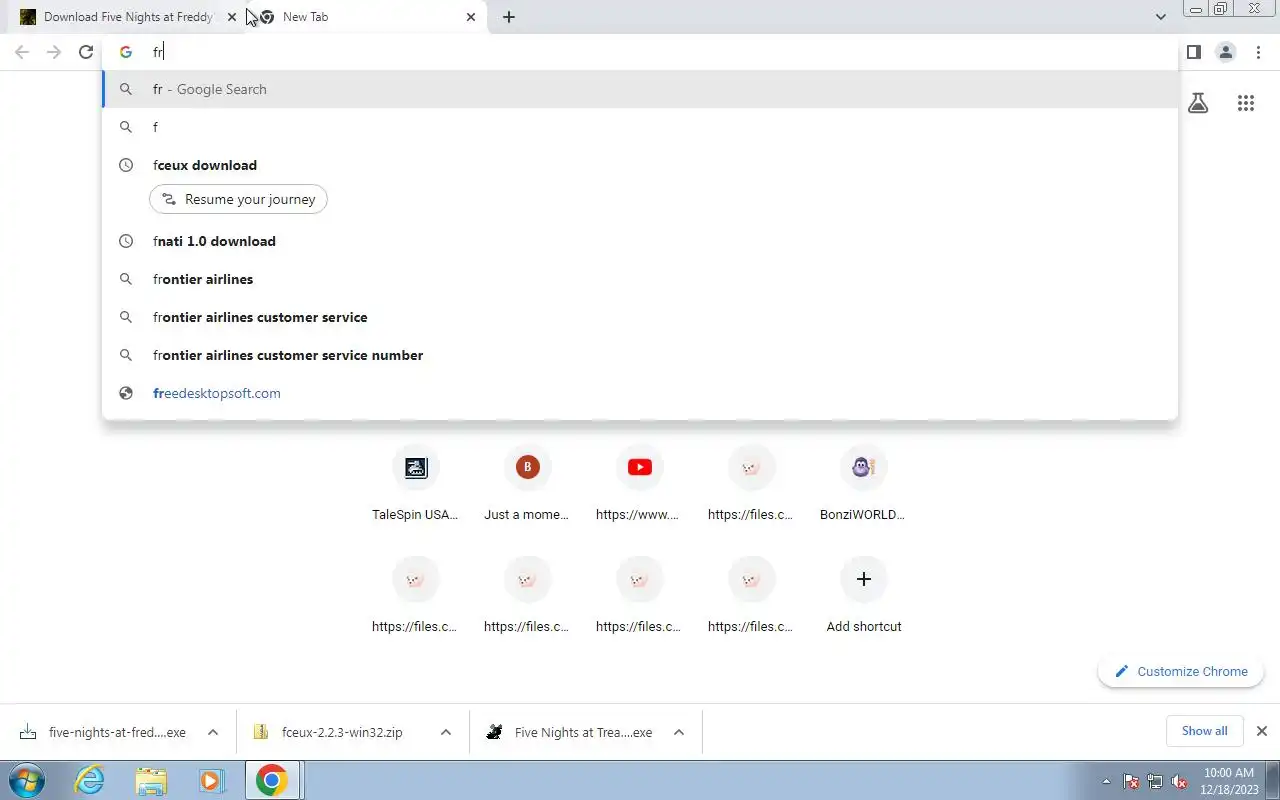Show hidden tray icons arrow
This screenshot has width=1280, height=800.
(x=1107, y=781)
